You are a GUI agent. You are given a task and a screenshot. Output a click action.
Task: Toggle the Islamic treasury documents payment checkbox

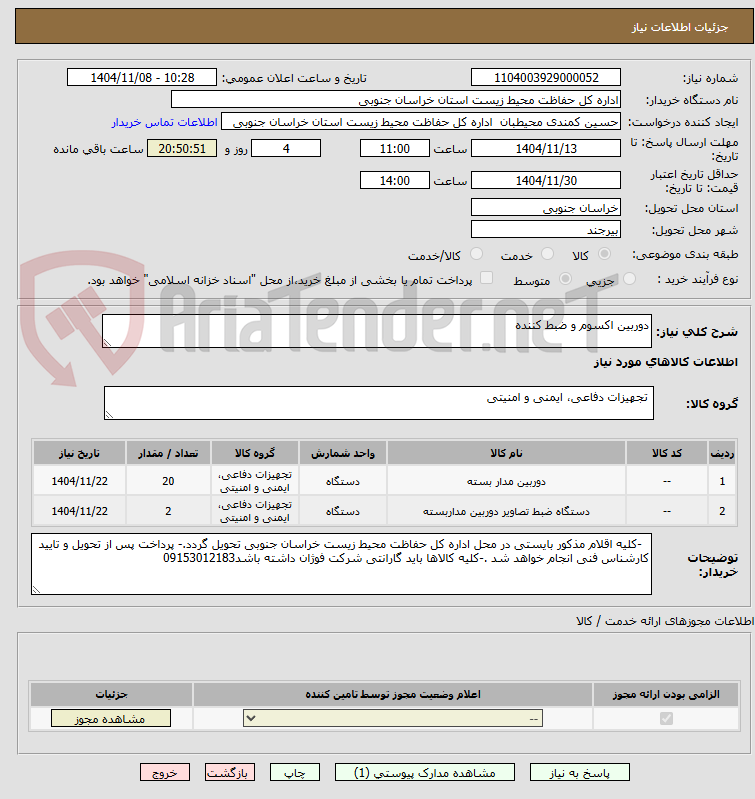tap(487, 278)
